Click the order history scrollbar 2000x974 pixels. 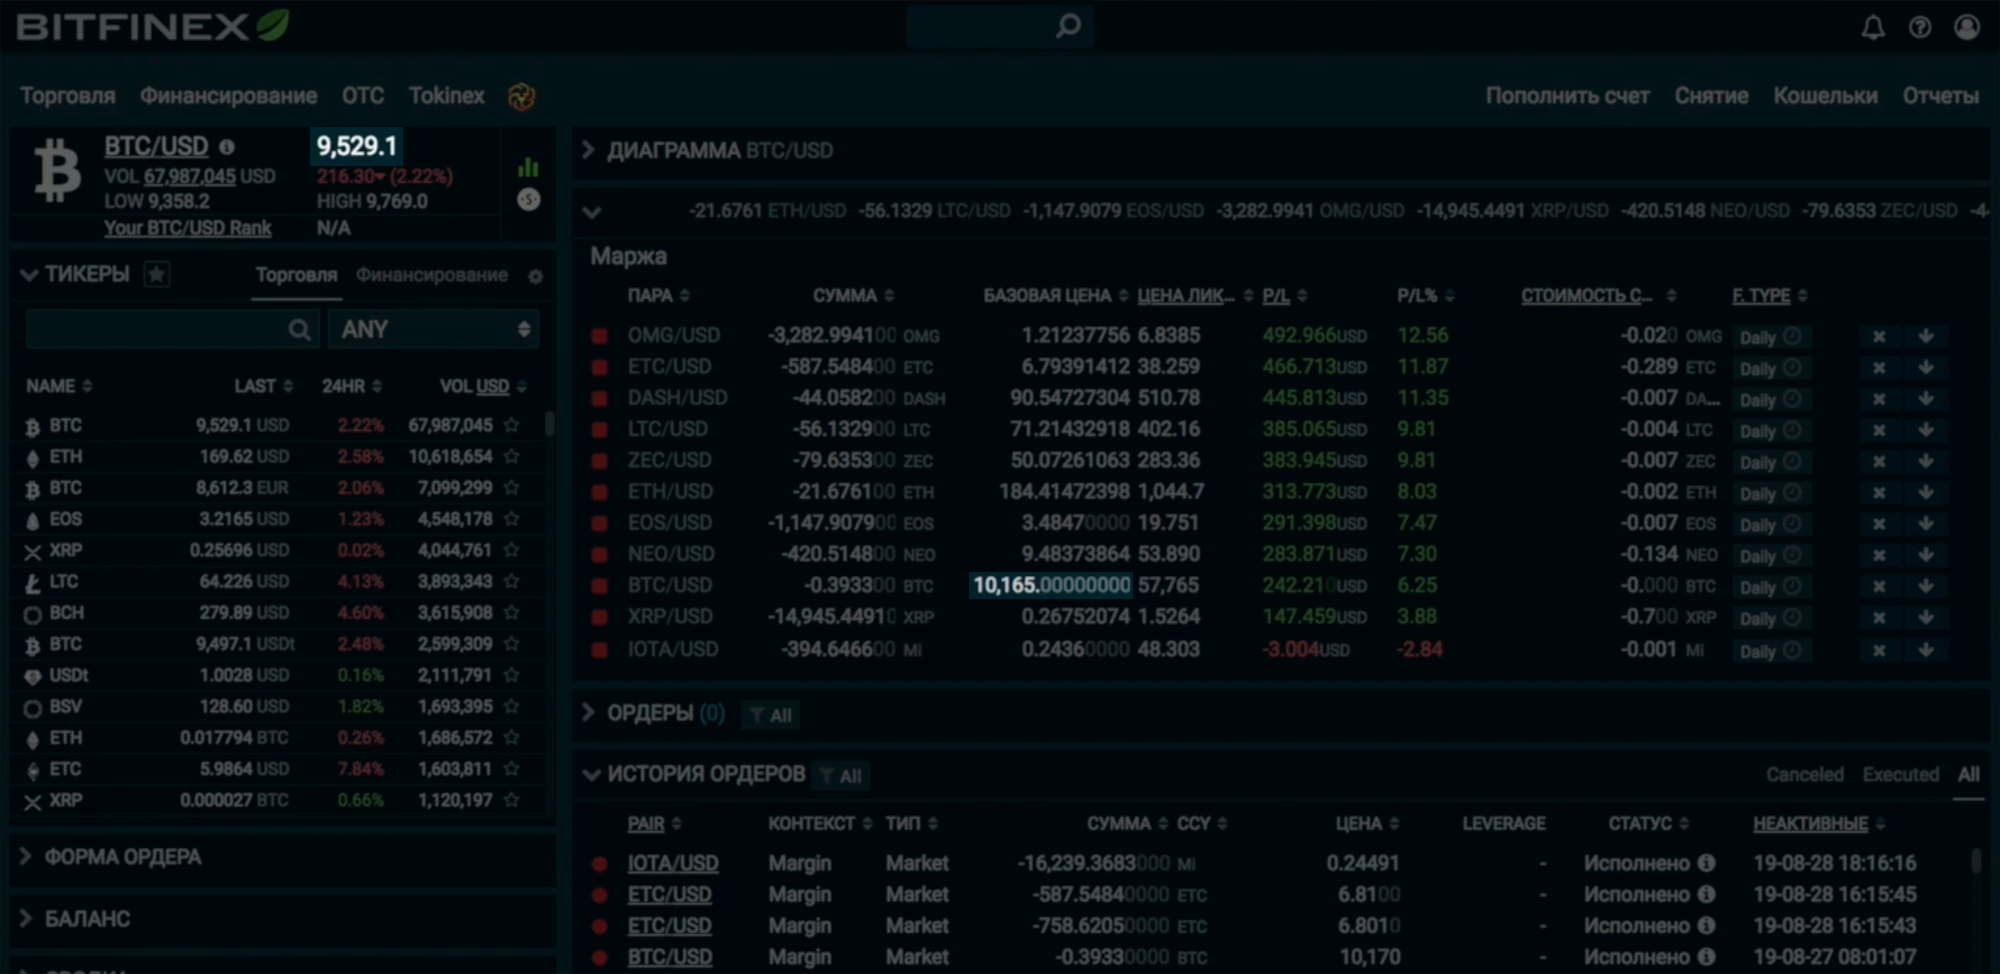pyautogui.click(x=1976, y=861)
